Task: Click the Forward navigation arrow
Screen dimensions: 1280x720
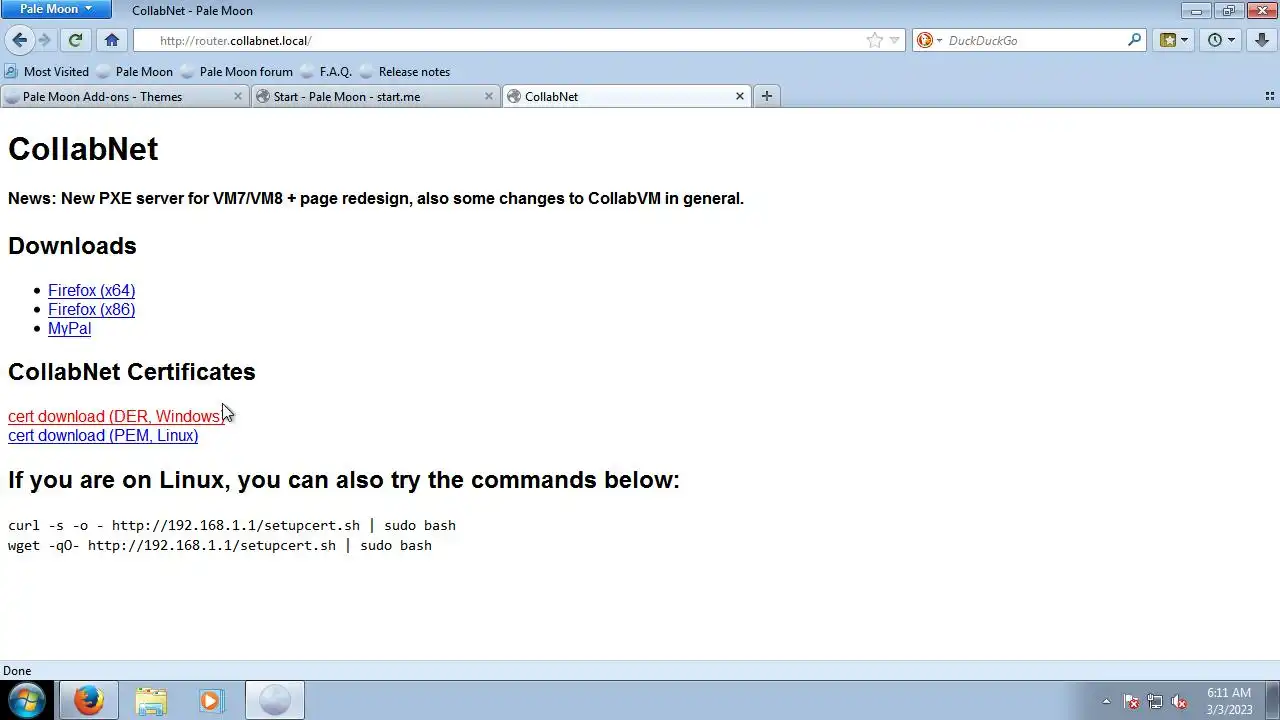Action: 44,40
